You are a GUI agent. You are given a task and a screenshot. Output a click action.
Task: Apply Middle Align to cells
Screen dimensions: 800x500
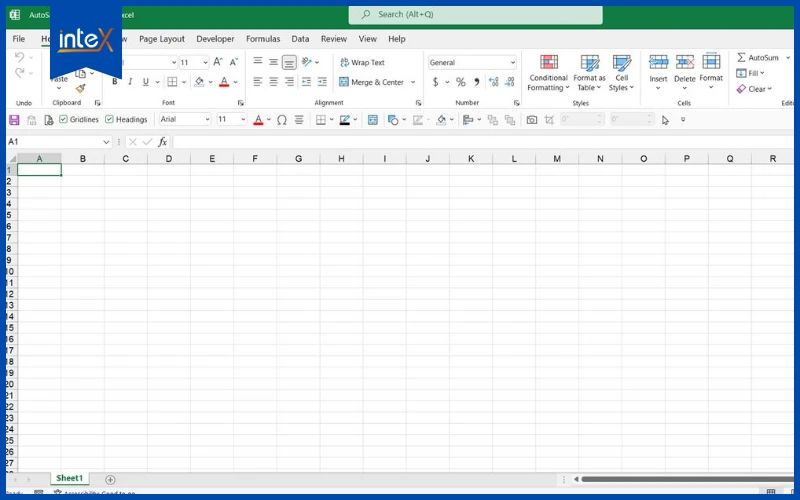pyautogui.click(x=273, y=62)
